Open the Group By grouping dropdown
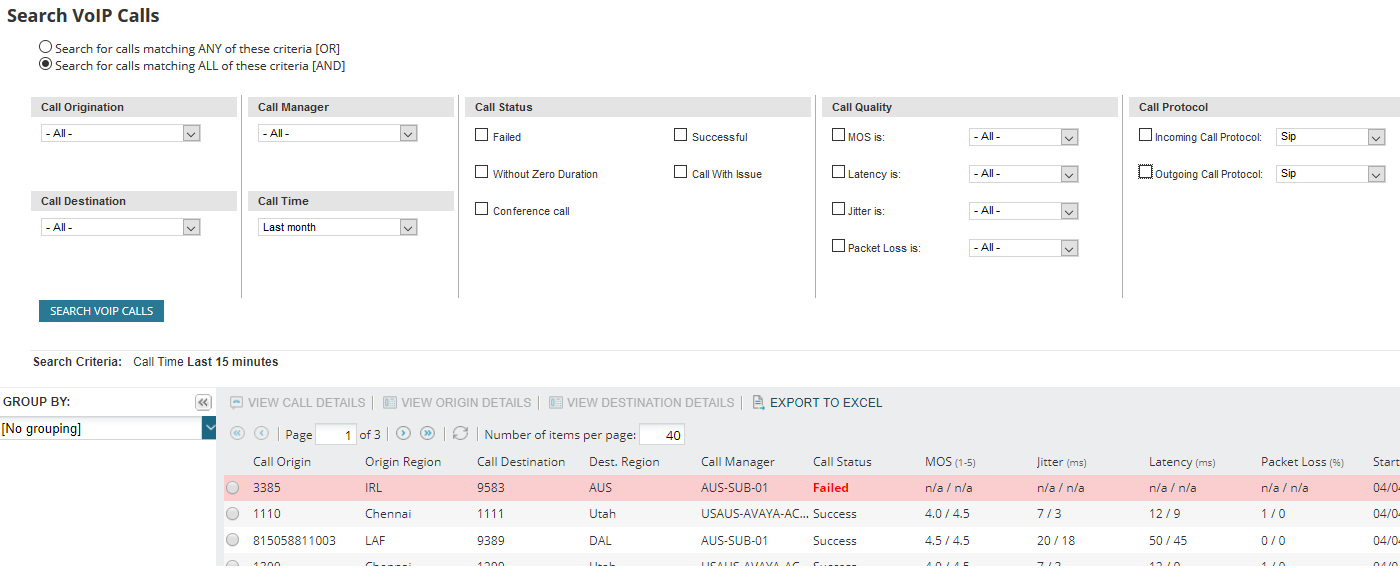Image resolution: width=1400 pixels, height=578 pixels. tap(108, 428)
